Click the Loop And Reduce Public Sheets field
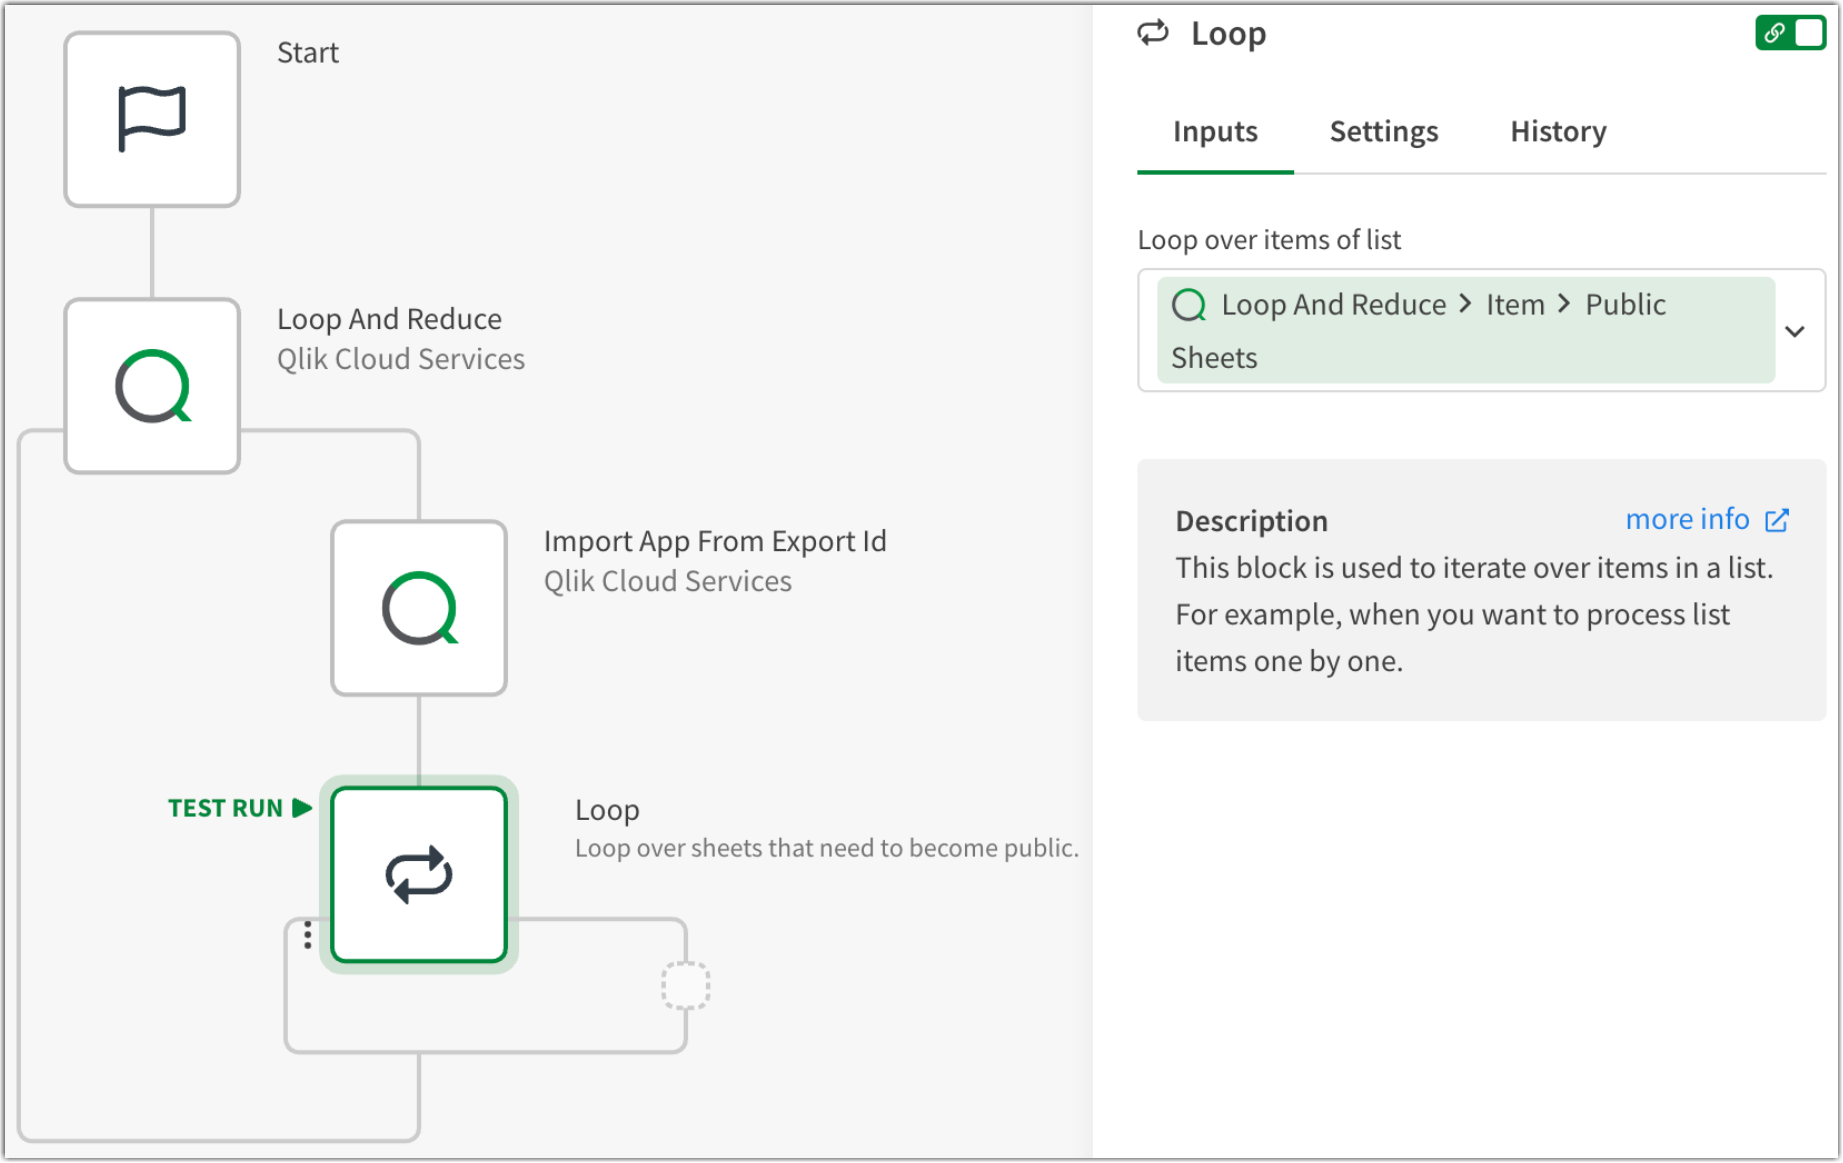1843x1163 pixels. pos(1465,331)
